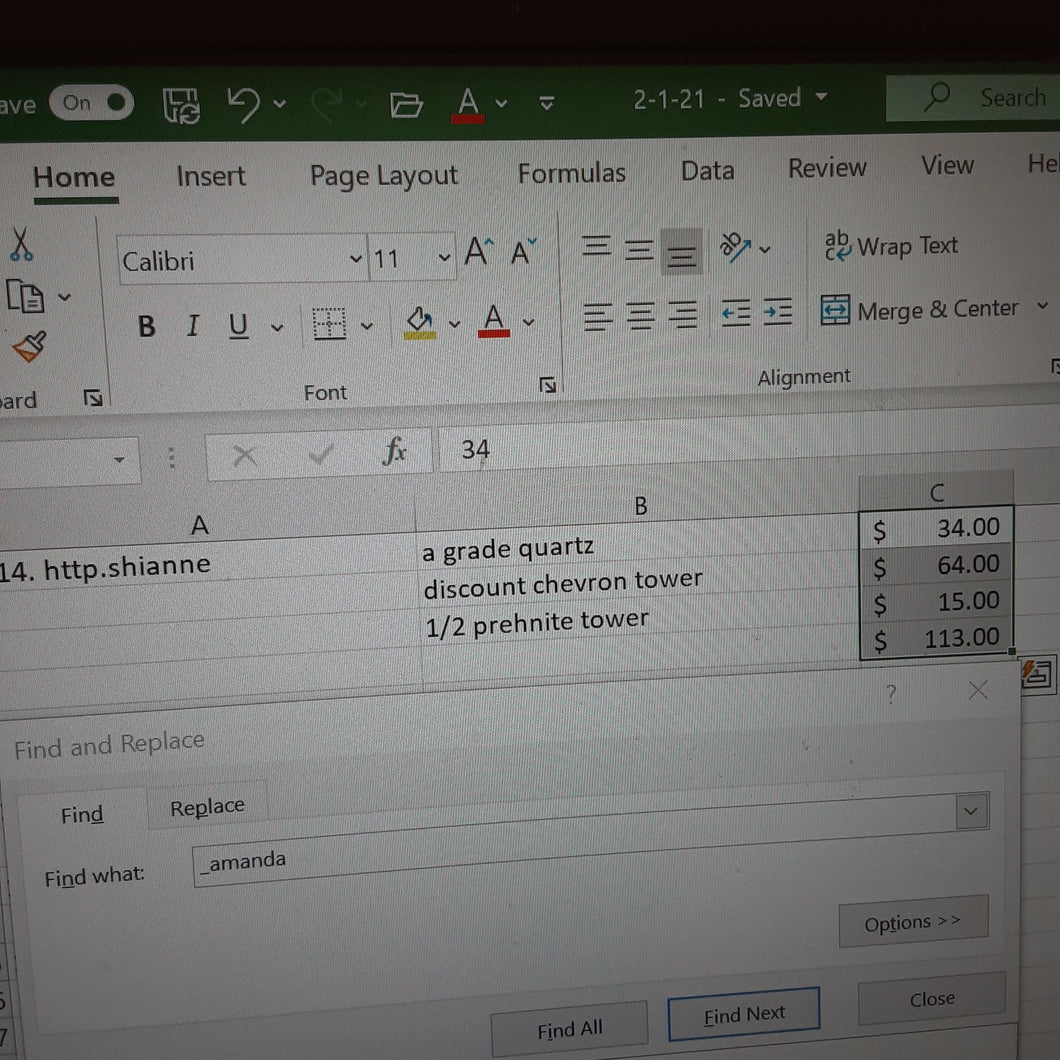Select column C header

click(936, 491)
